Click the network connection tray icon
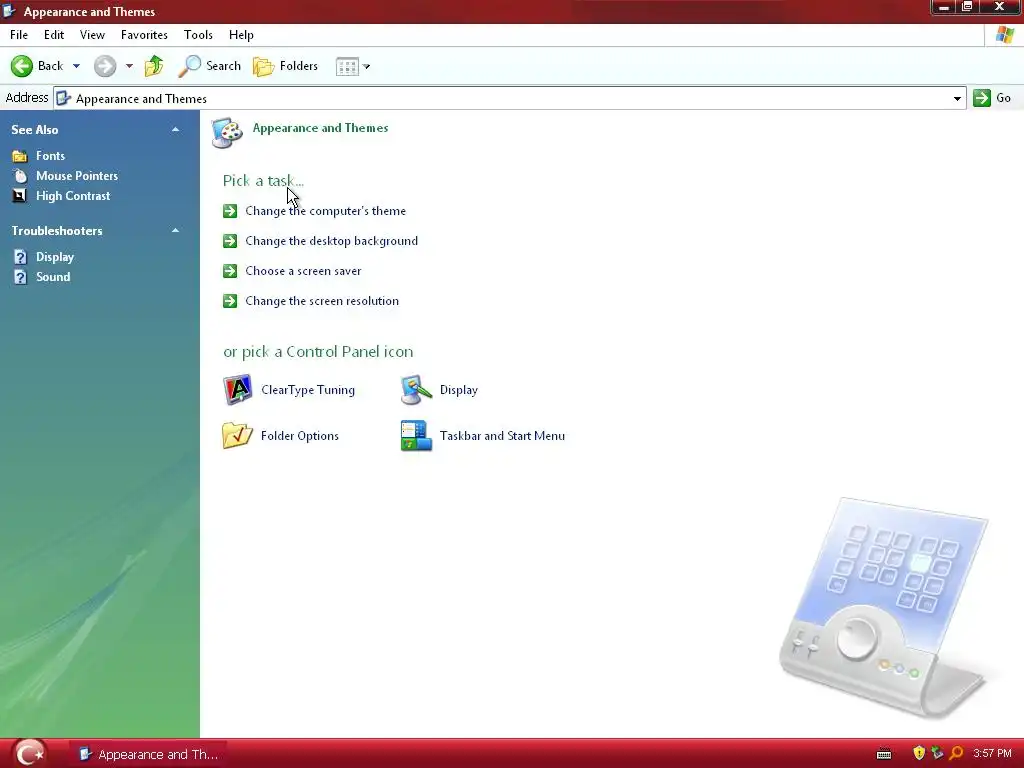1024x768 pixels. [937, 754]
